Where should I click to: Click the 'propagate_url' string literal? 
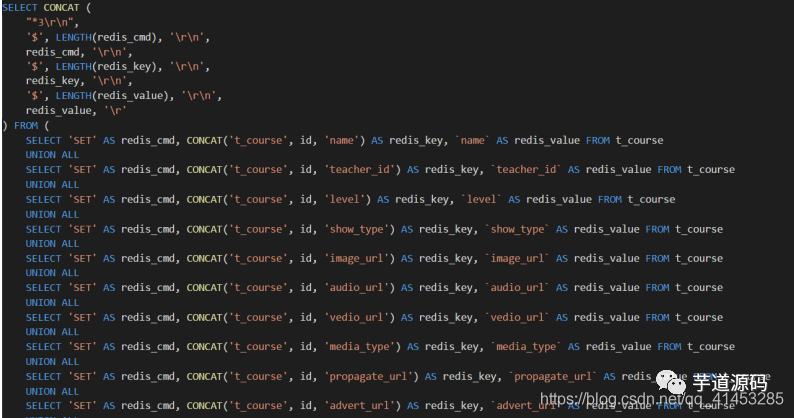pos(371,376)
